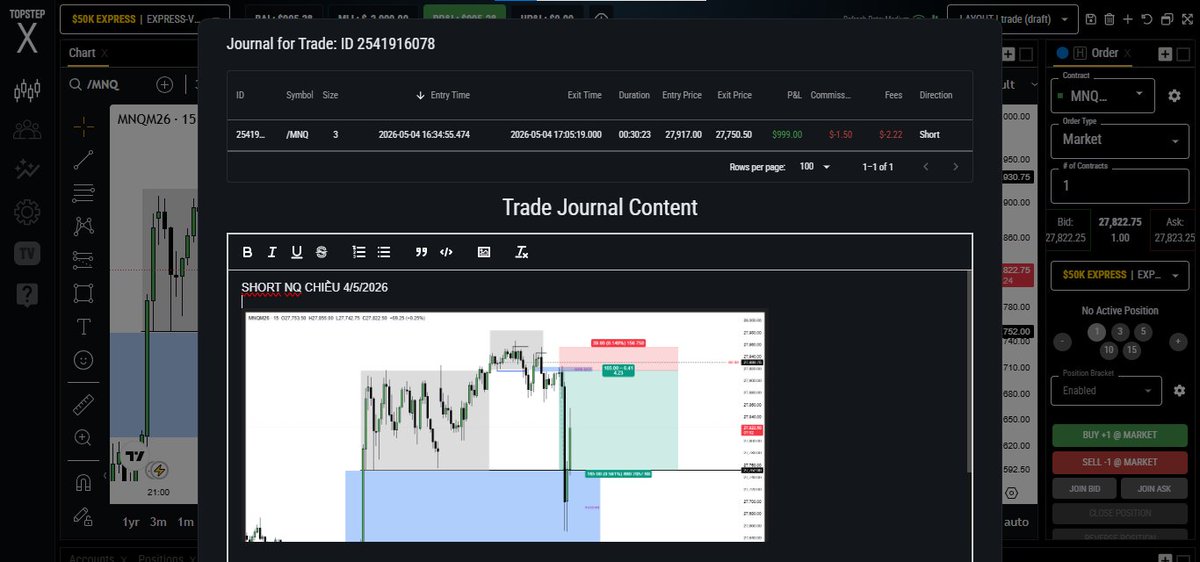Select the text annotation chart tool

click(x=84, y=327)
